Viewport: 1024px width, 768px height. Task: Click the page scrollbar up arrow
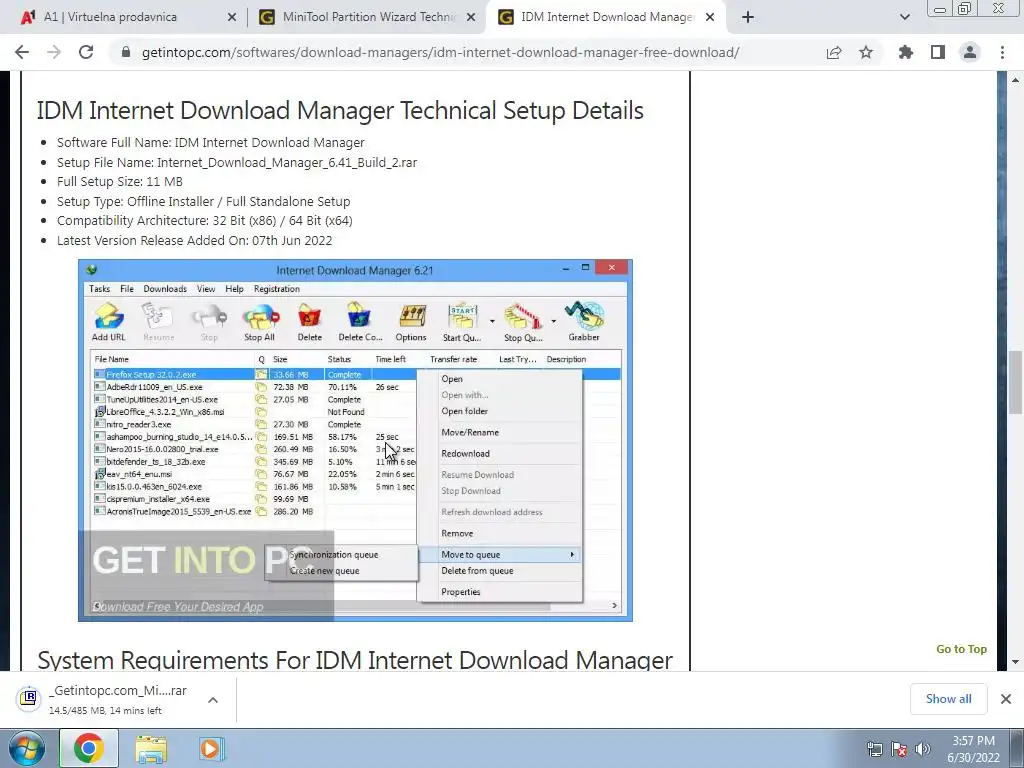1016,80
